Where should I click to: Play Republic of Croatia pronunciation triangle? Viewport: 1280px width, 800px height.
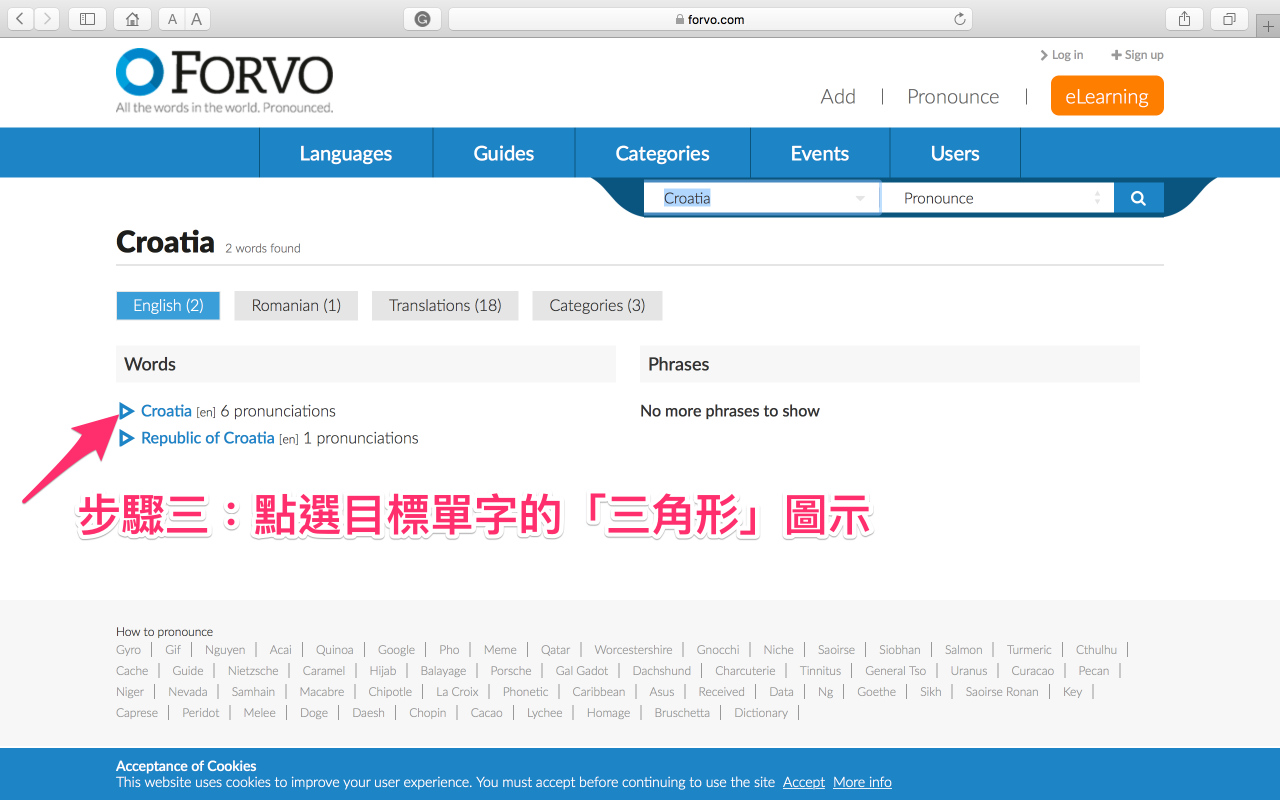[126, 438]
